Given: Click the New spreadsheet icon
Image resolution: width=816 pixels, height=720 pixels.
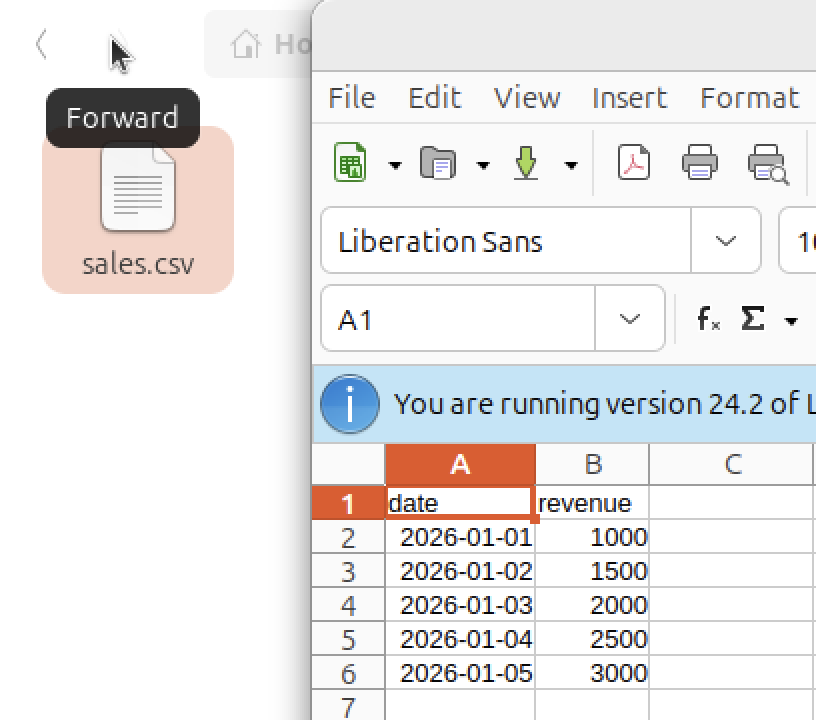Looking at the screenshot, I should 350,163.
